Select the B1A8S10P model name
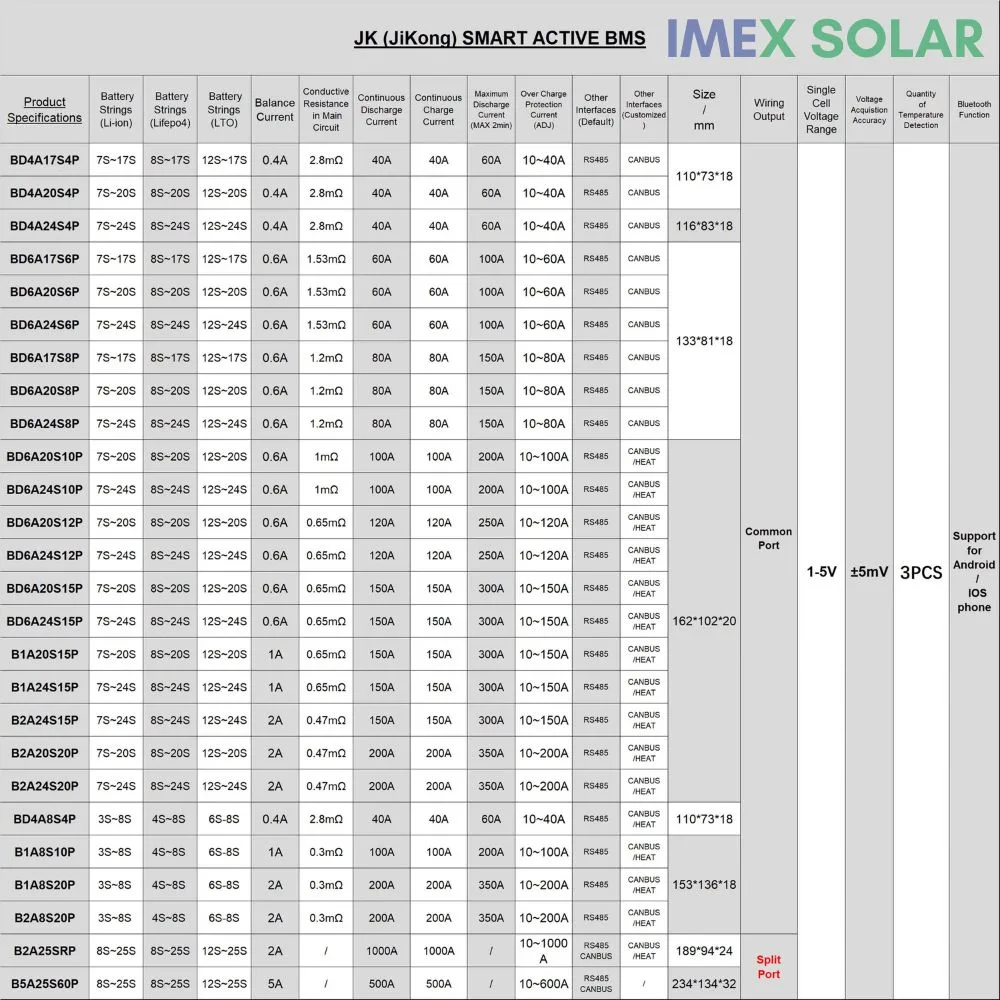Image resolution: width=1000 pixels, height=1000 pixels. click(x=45, y=852)
